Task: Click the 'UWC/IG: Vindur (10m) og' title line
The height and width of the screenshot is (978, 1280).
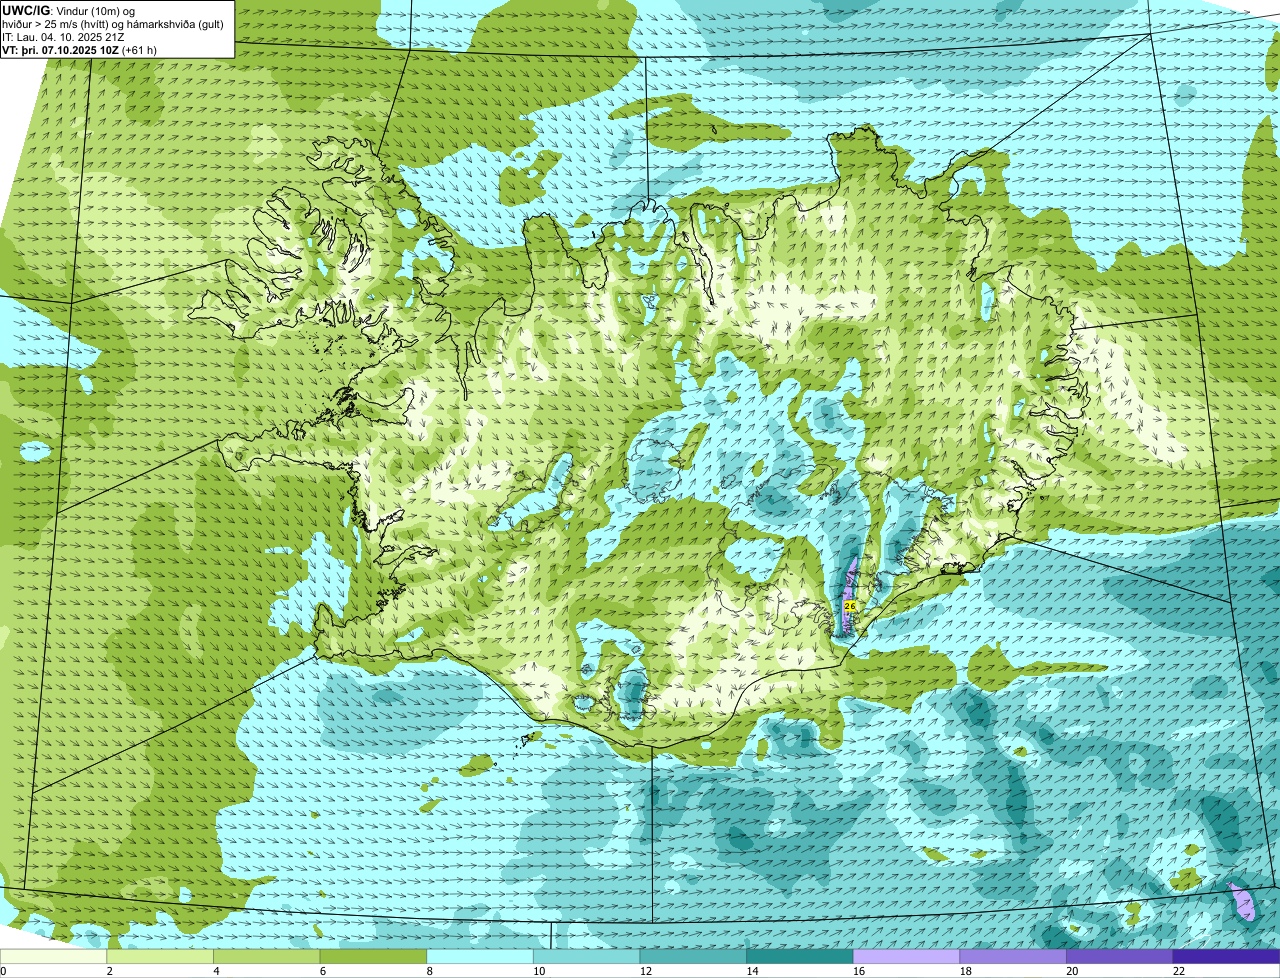Action: [69, 10]
